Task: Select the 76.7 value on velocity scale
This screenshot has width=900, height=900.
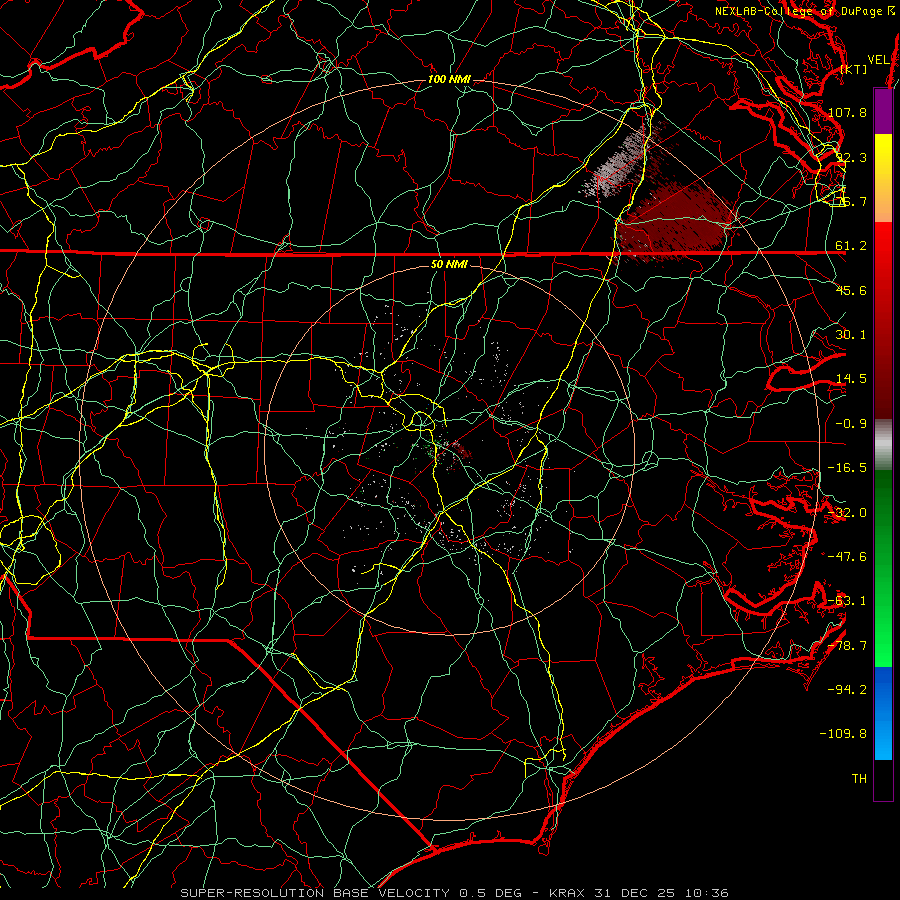Action: pos(849,201)
